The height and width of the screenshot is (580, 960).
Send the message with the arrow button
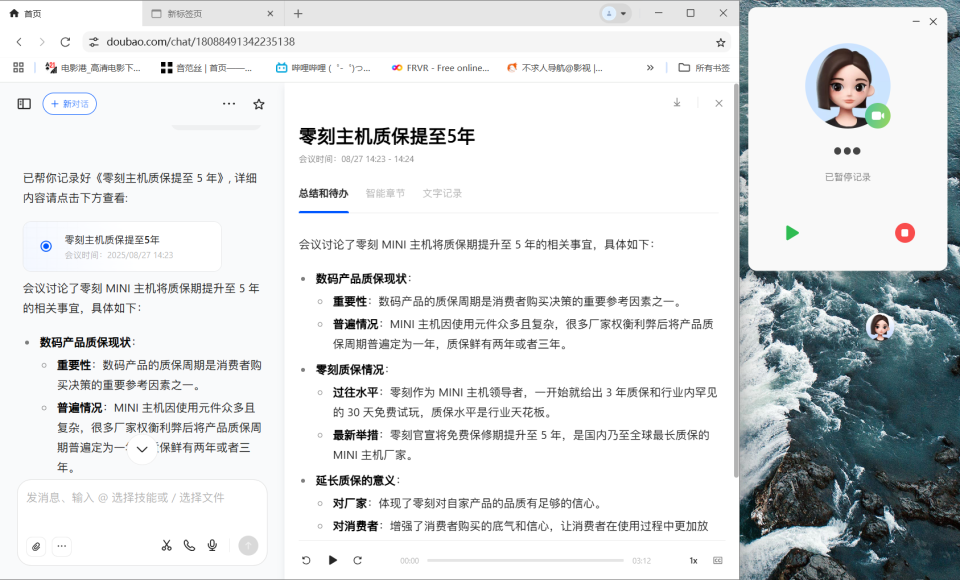(x=248, y=545)
